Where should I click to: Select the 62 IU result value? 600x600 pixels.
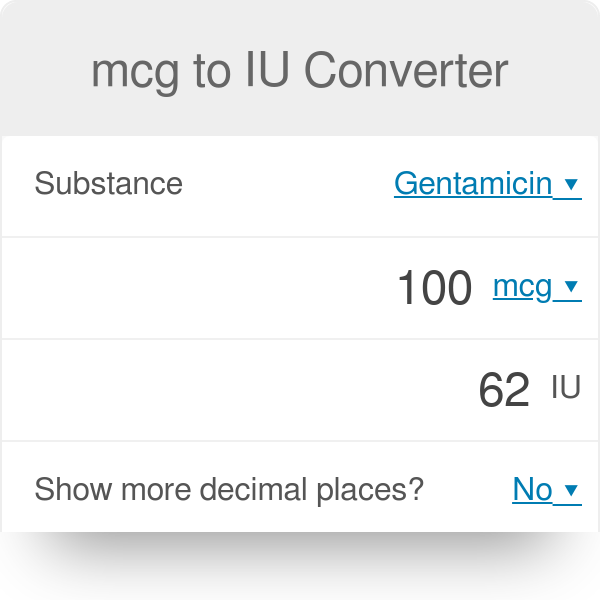point(503,390)
